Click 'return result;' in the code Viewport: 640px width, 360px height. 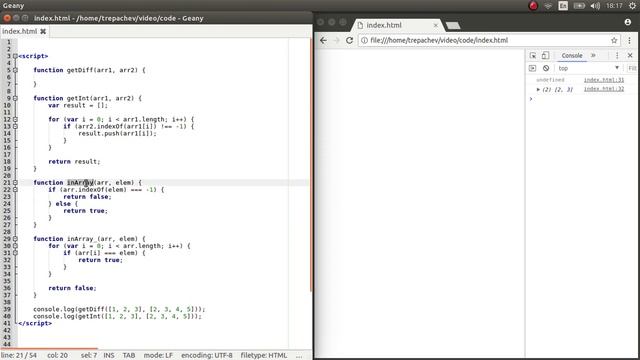coord(74,162)
